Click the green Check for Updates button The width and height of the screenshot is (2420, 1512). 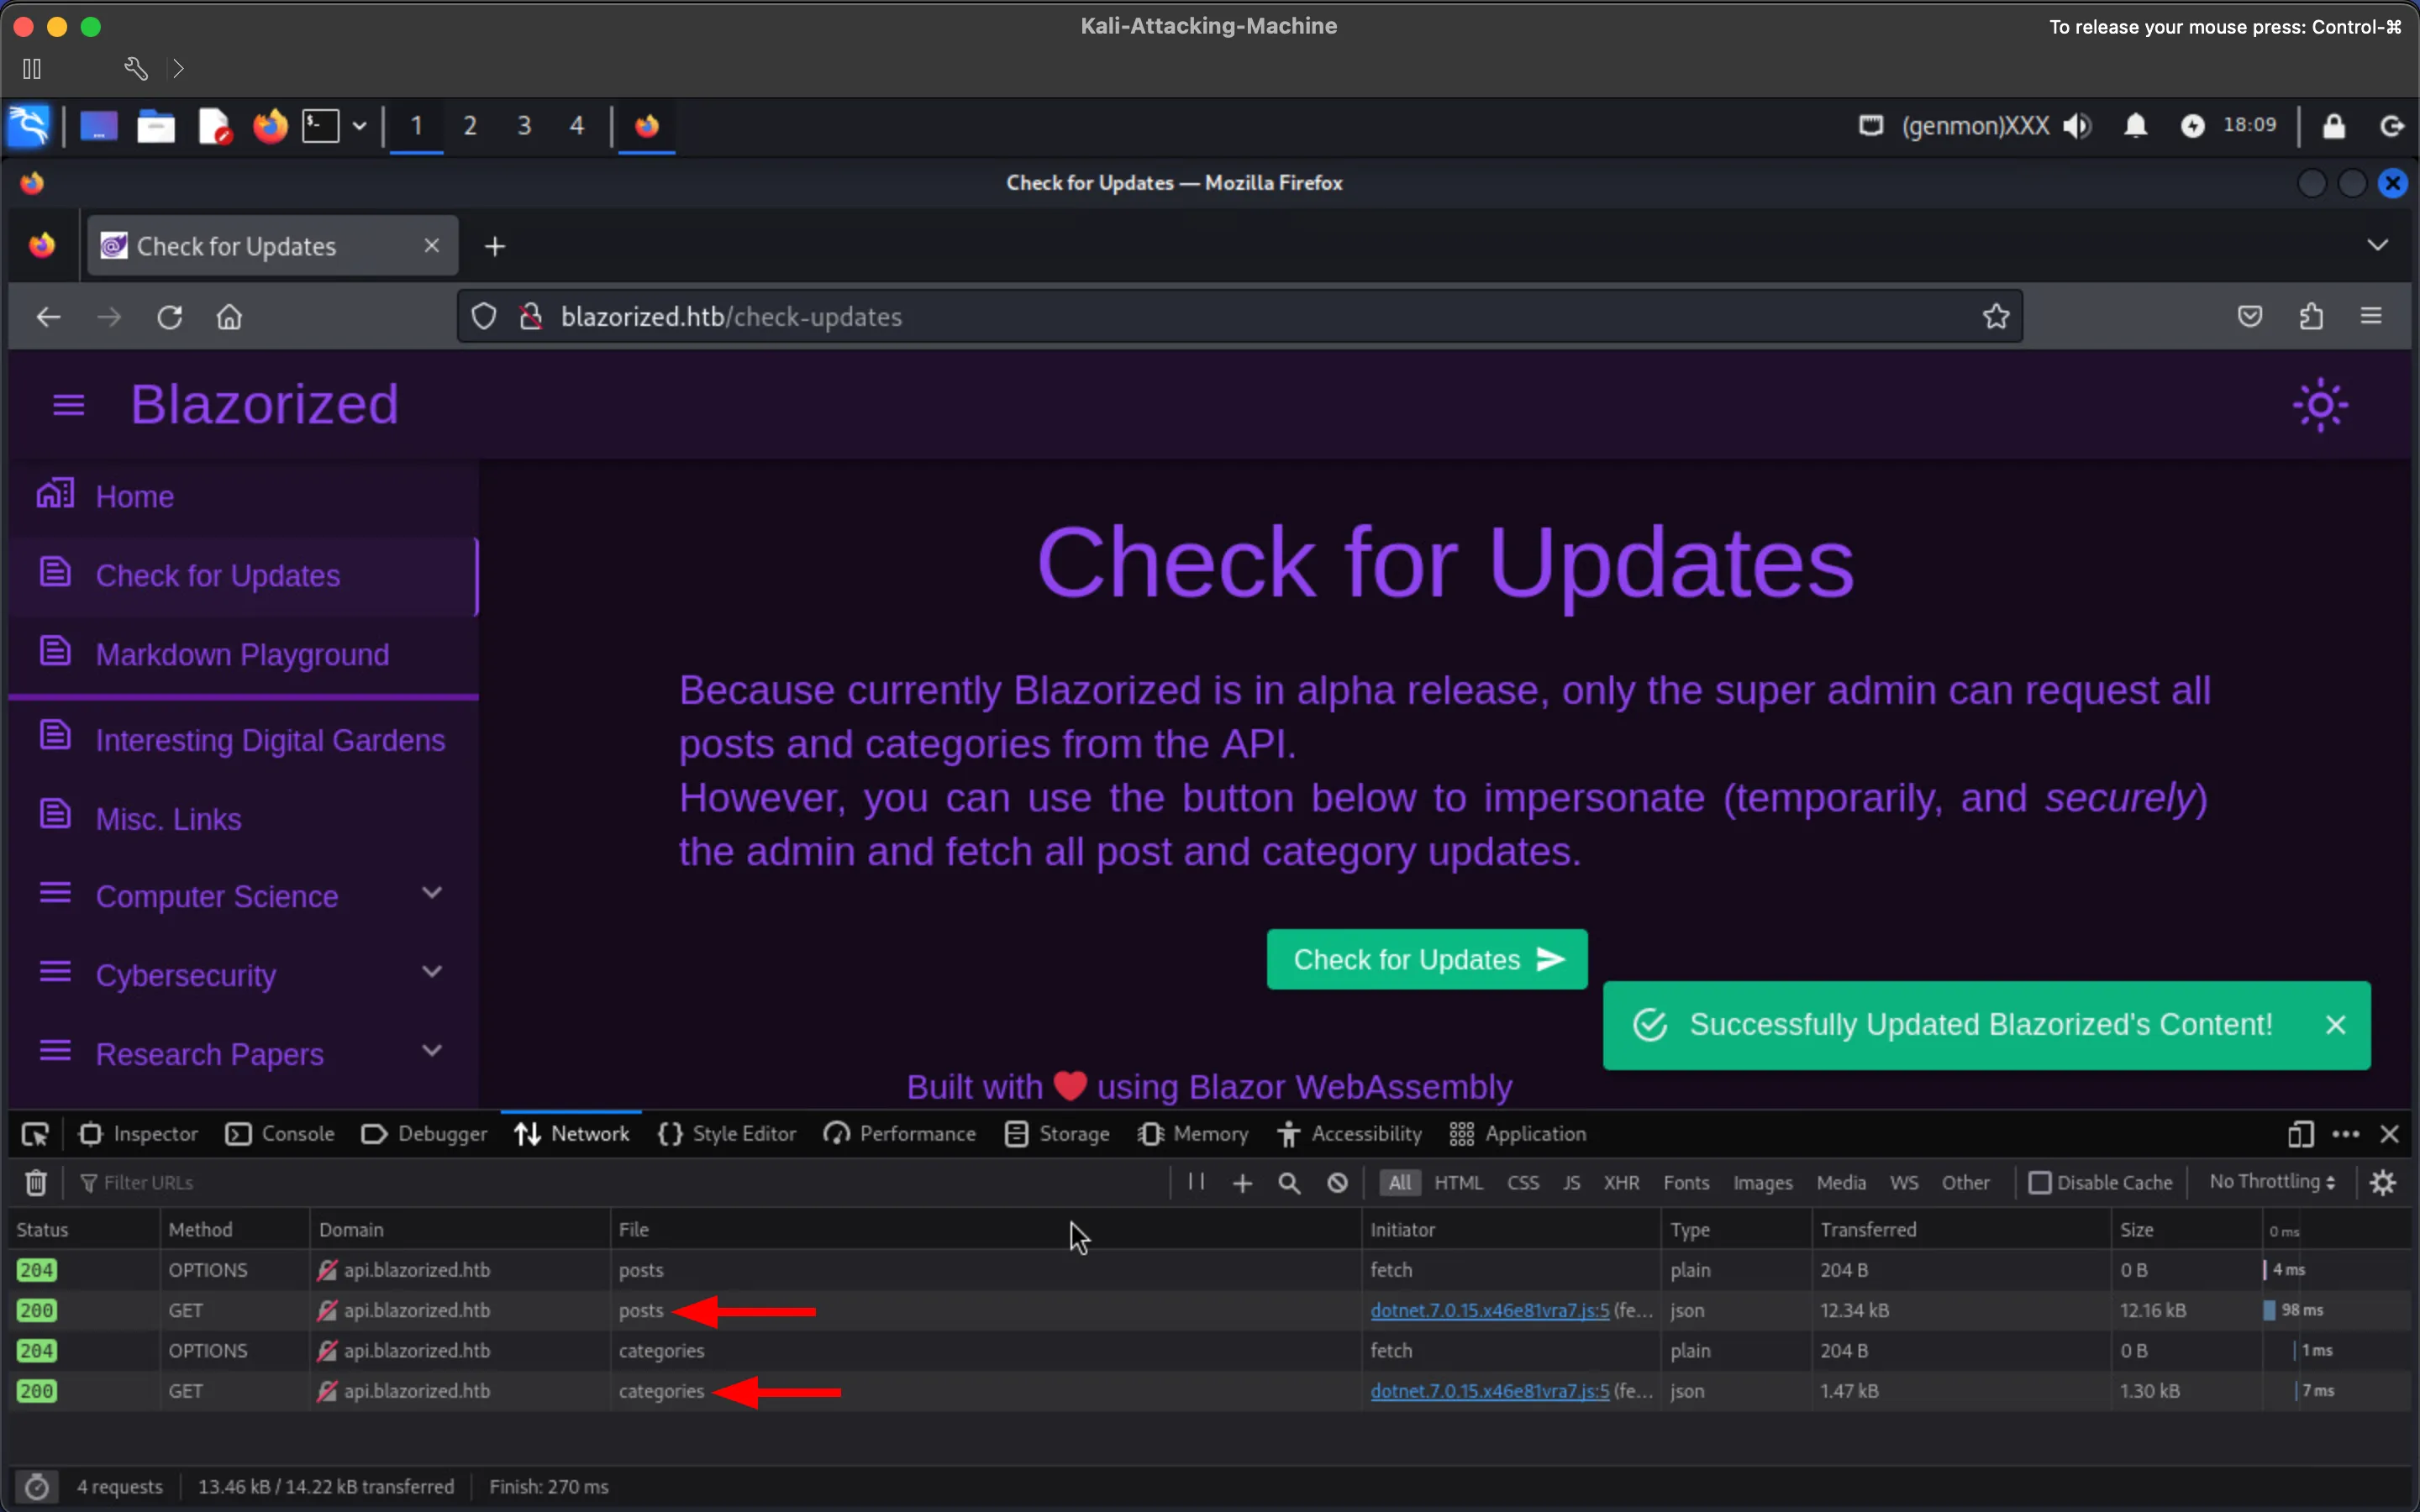point(1427,960)
